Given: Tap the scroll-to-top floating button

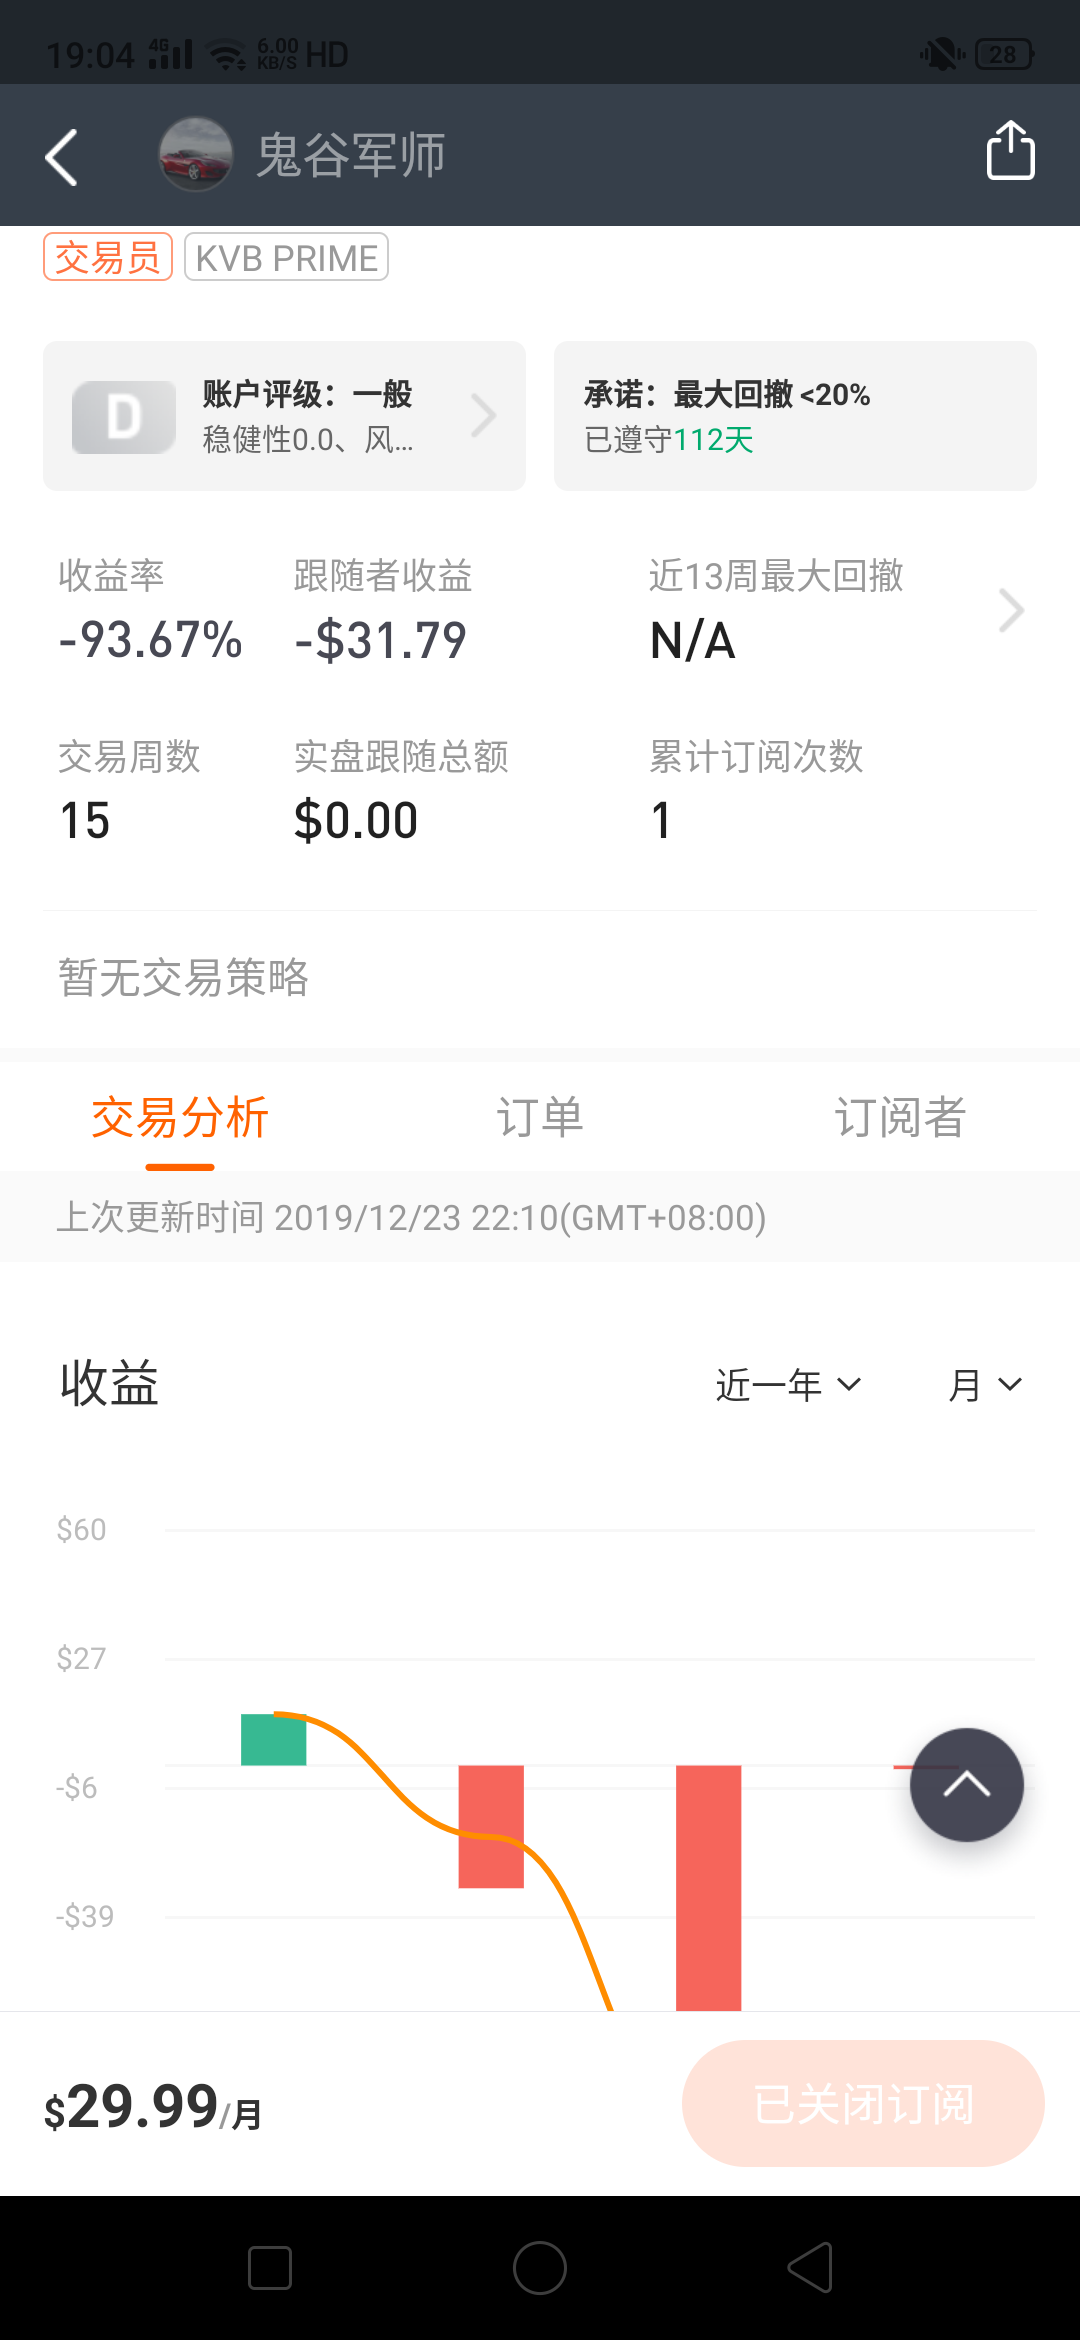Looking at the screenshot, I should coord(966,1785).
